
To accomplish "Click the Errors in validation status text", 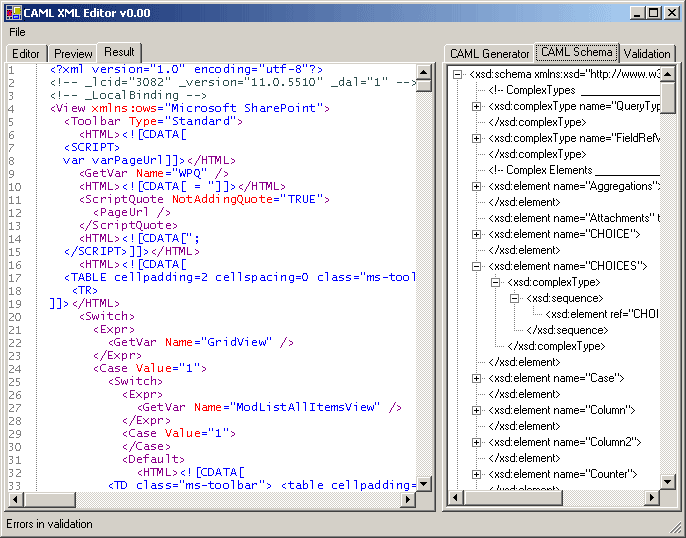I will tap(49, 524).
